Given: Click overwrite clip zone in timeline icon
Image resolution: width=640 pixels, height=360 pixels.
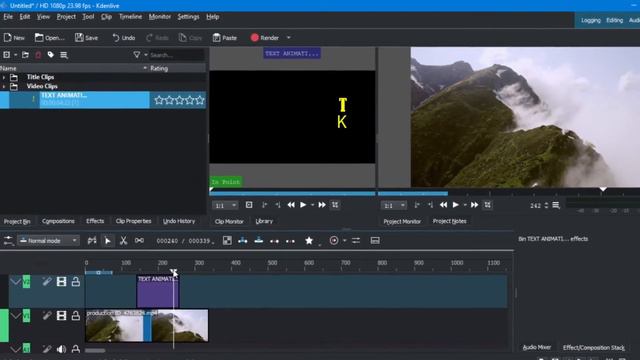Looking at the screenshot, I should pos(259,240).
